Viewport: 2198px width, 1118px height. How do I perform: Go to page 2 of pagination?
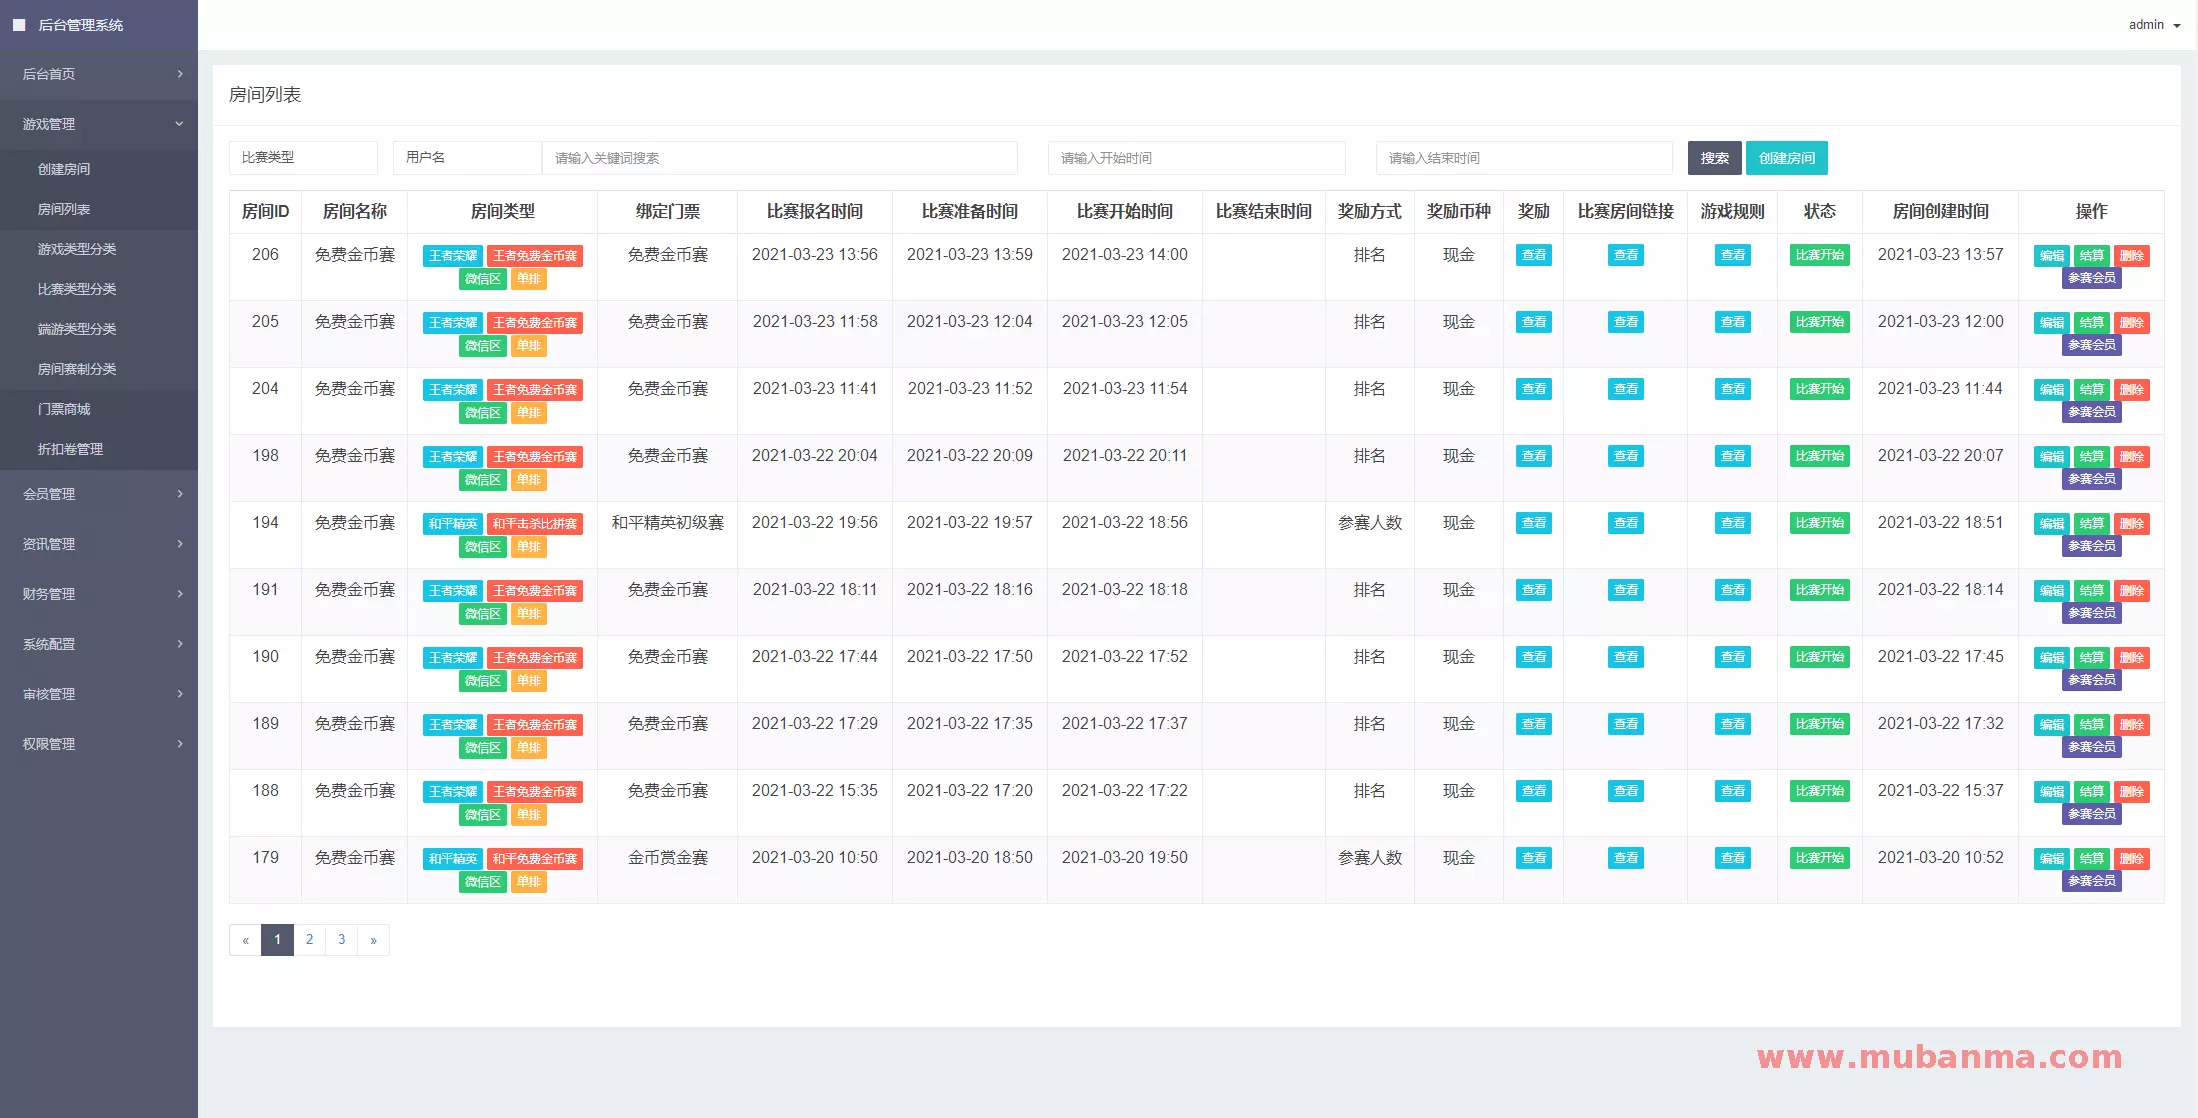[310, 940]
